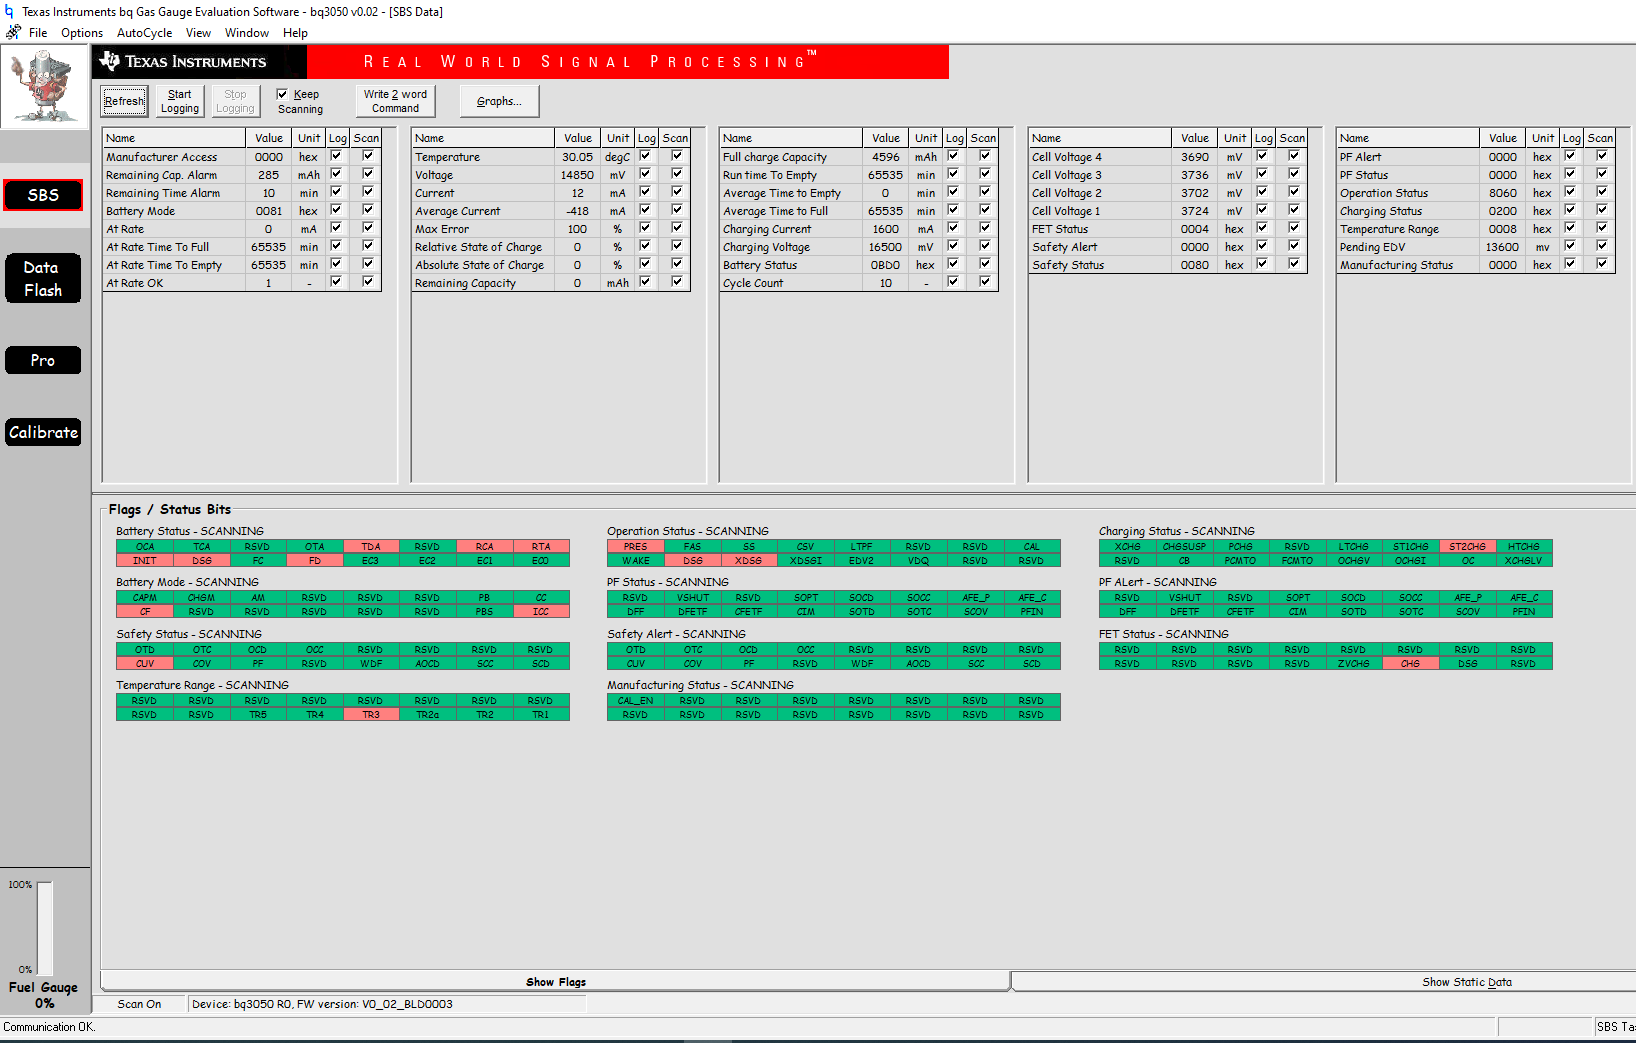Click the Average Time to Full row name
Viewport: 1636px width, 1043px height.
pyautogui.click(x=775, y=211)
